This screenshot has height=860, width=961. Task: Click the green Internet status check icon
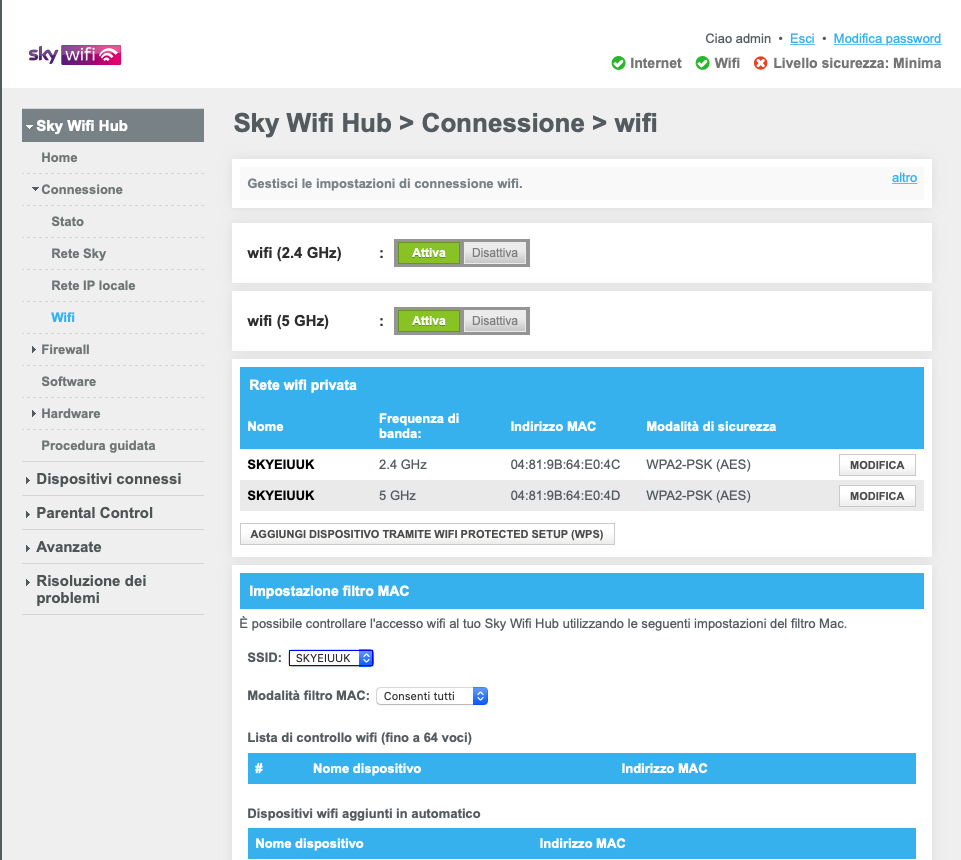(x=619, y=64)
